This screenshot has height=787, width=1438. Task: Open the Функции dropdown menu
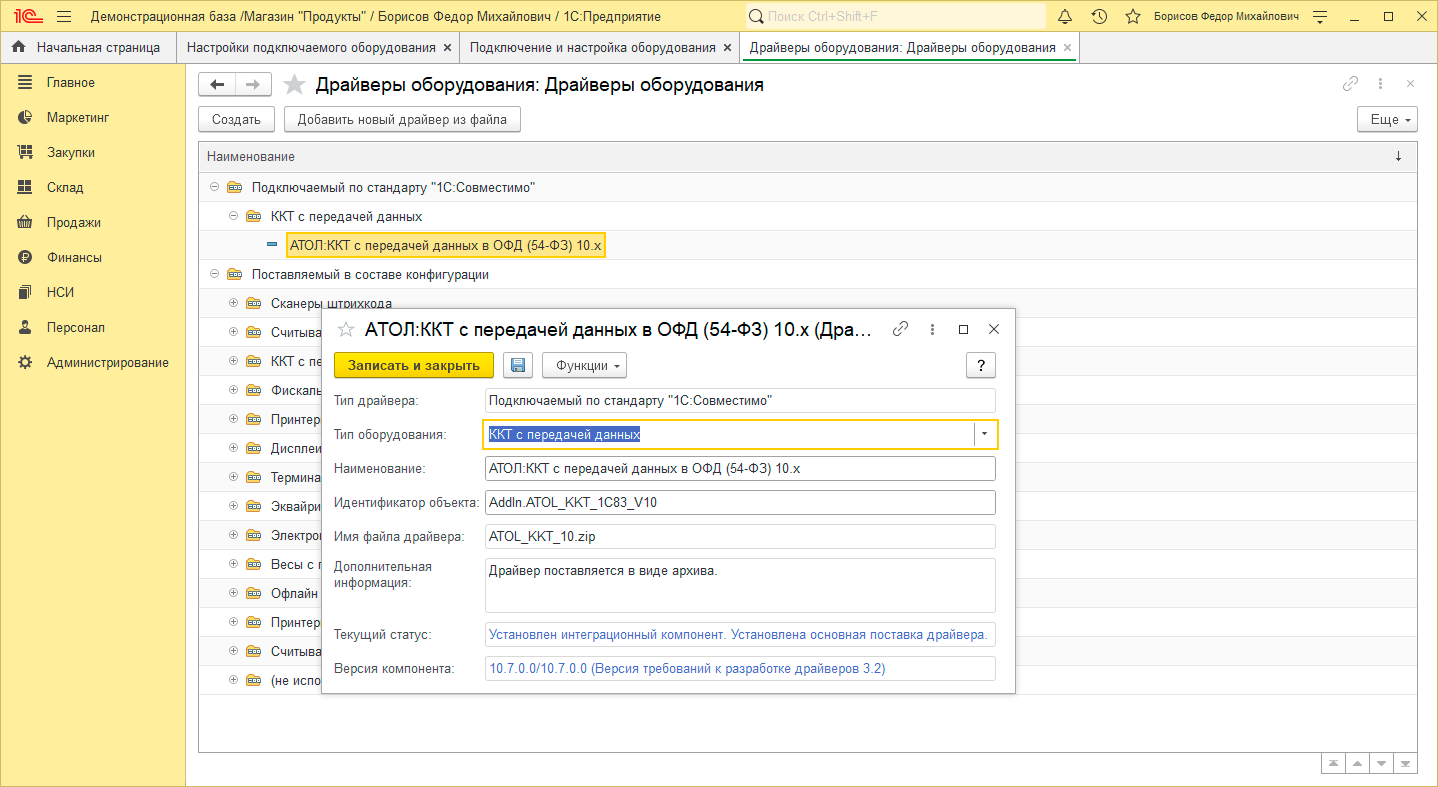tap(584, 365)
